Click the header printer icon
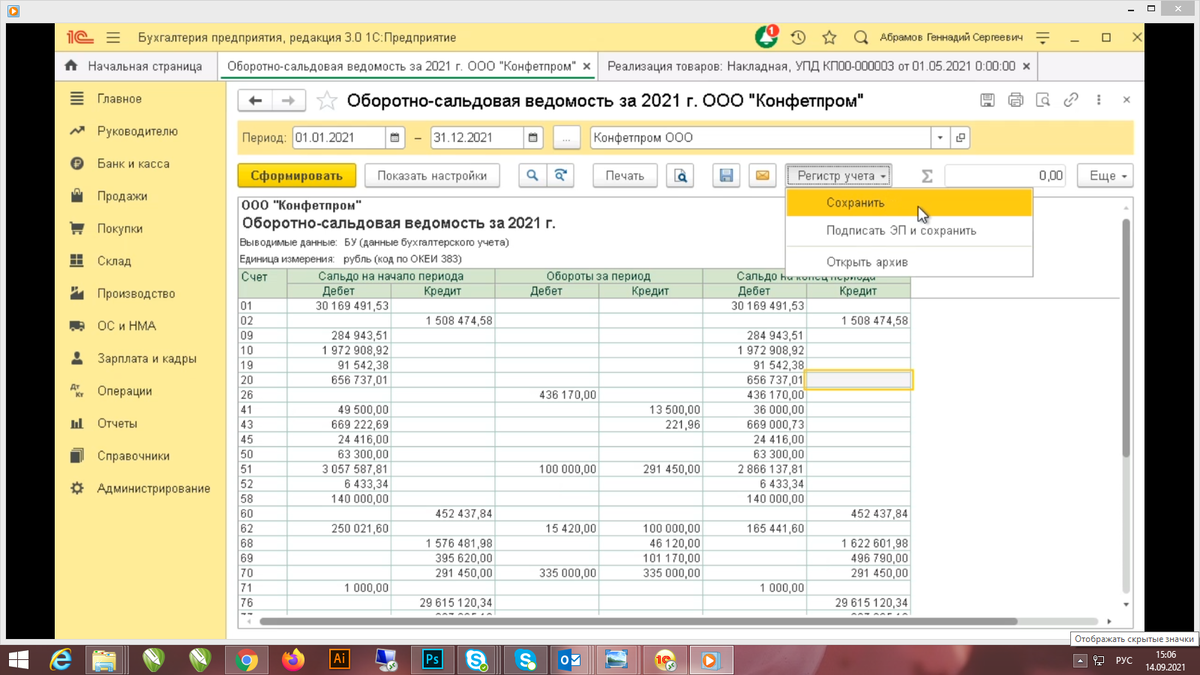The width and height of the screenshot is (1200, 675). tap(1015, 100)
